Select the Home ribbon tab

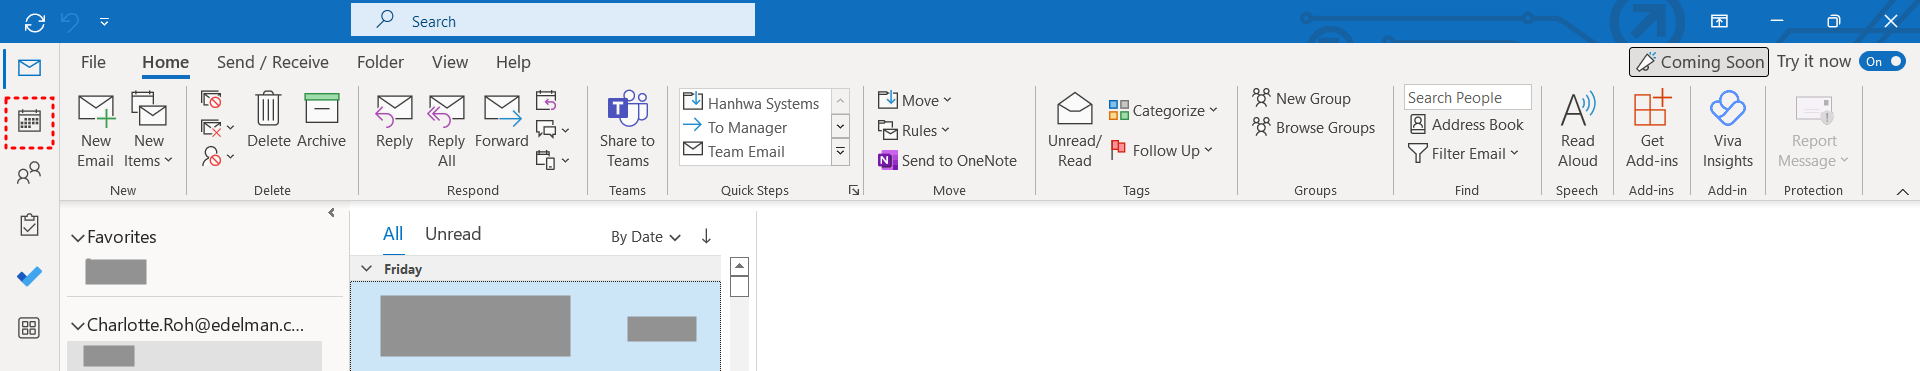tap(165, 62)
